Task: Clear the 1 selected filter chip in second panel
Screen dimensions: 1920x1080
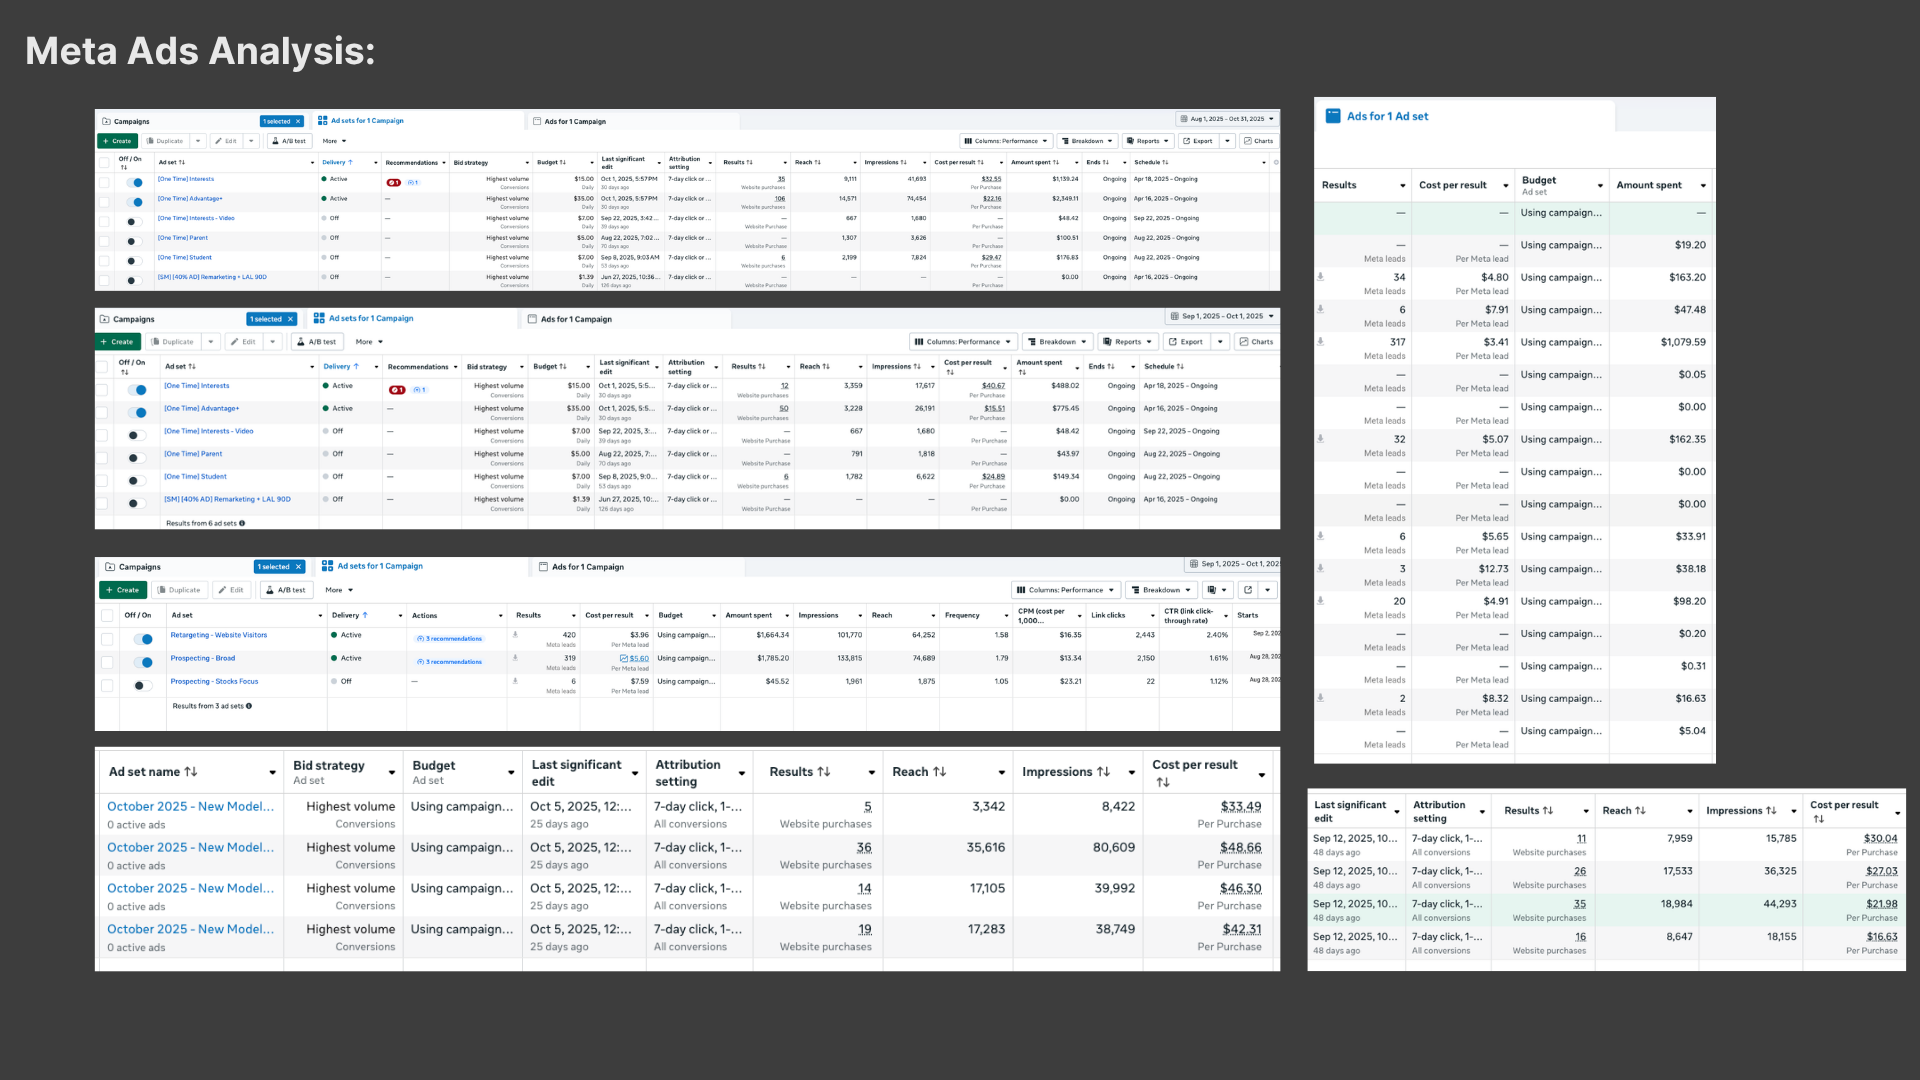Action: [x=290, y=319]
